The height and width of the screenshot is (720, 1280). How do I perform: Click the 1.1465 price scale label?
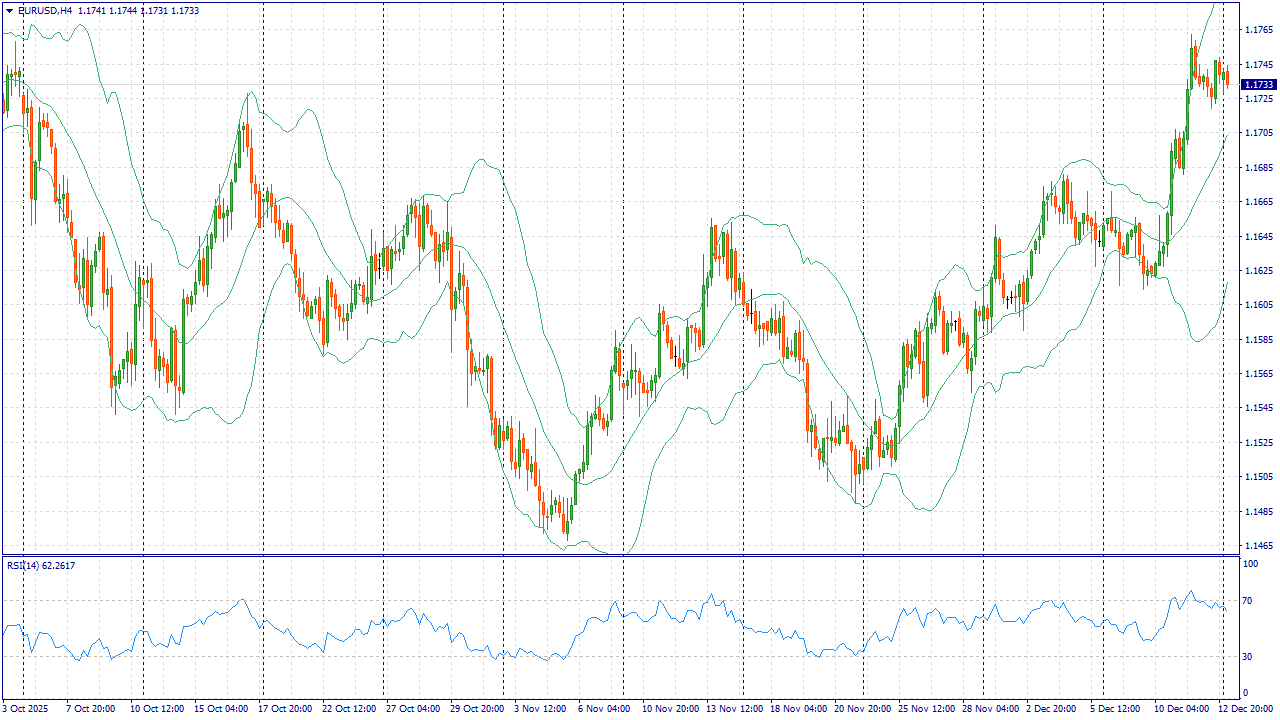(1259, 546)
